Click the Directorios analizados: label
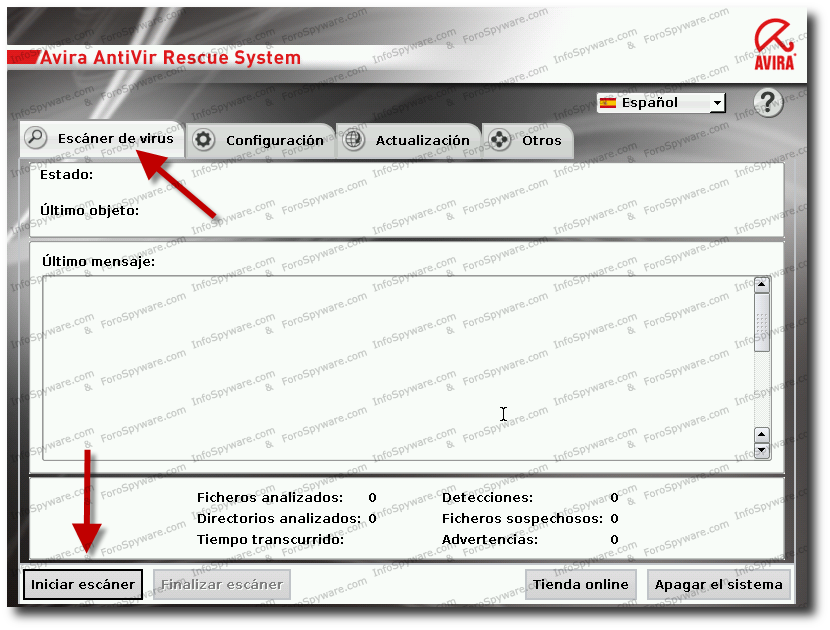 click(x=279, y=518)
